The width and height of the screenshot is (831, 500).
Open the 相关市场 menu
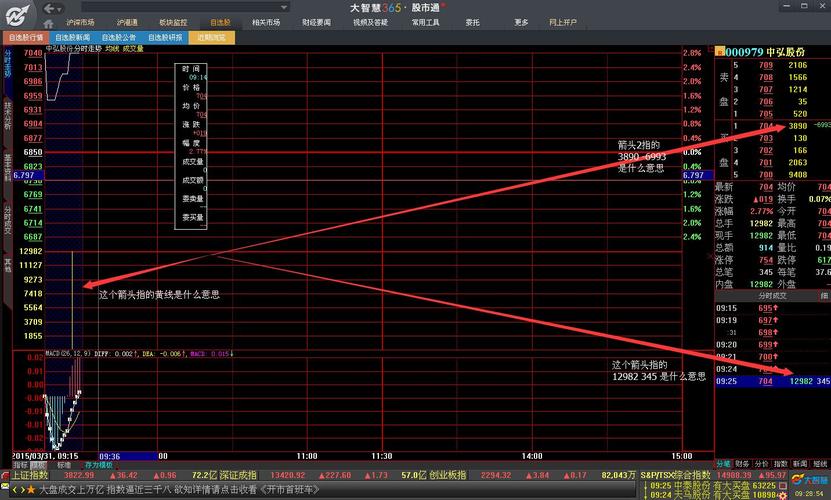266,22
